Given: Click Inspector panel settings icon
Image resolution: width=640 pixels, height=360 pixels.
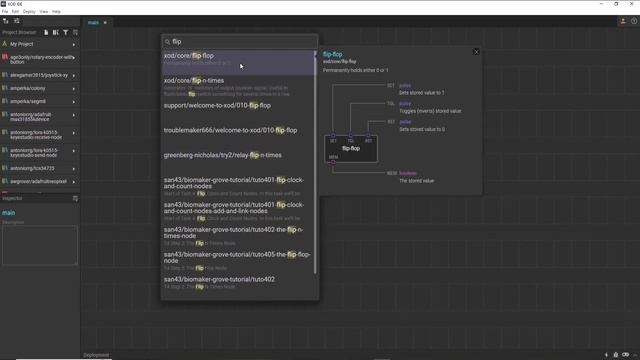Looking at the screenshot, I should (75, 198).
